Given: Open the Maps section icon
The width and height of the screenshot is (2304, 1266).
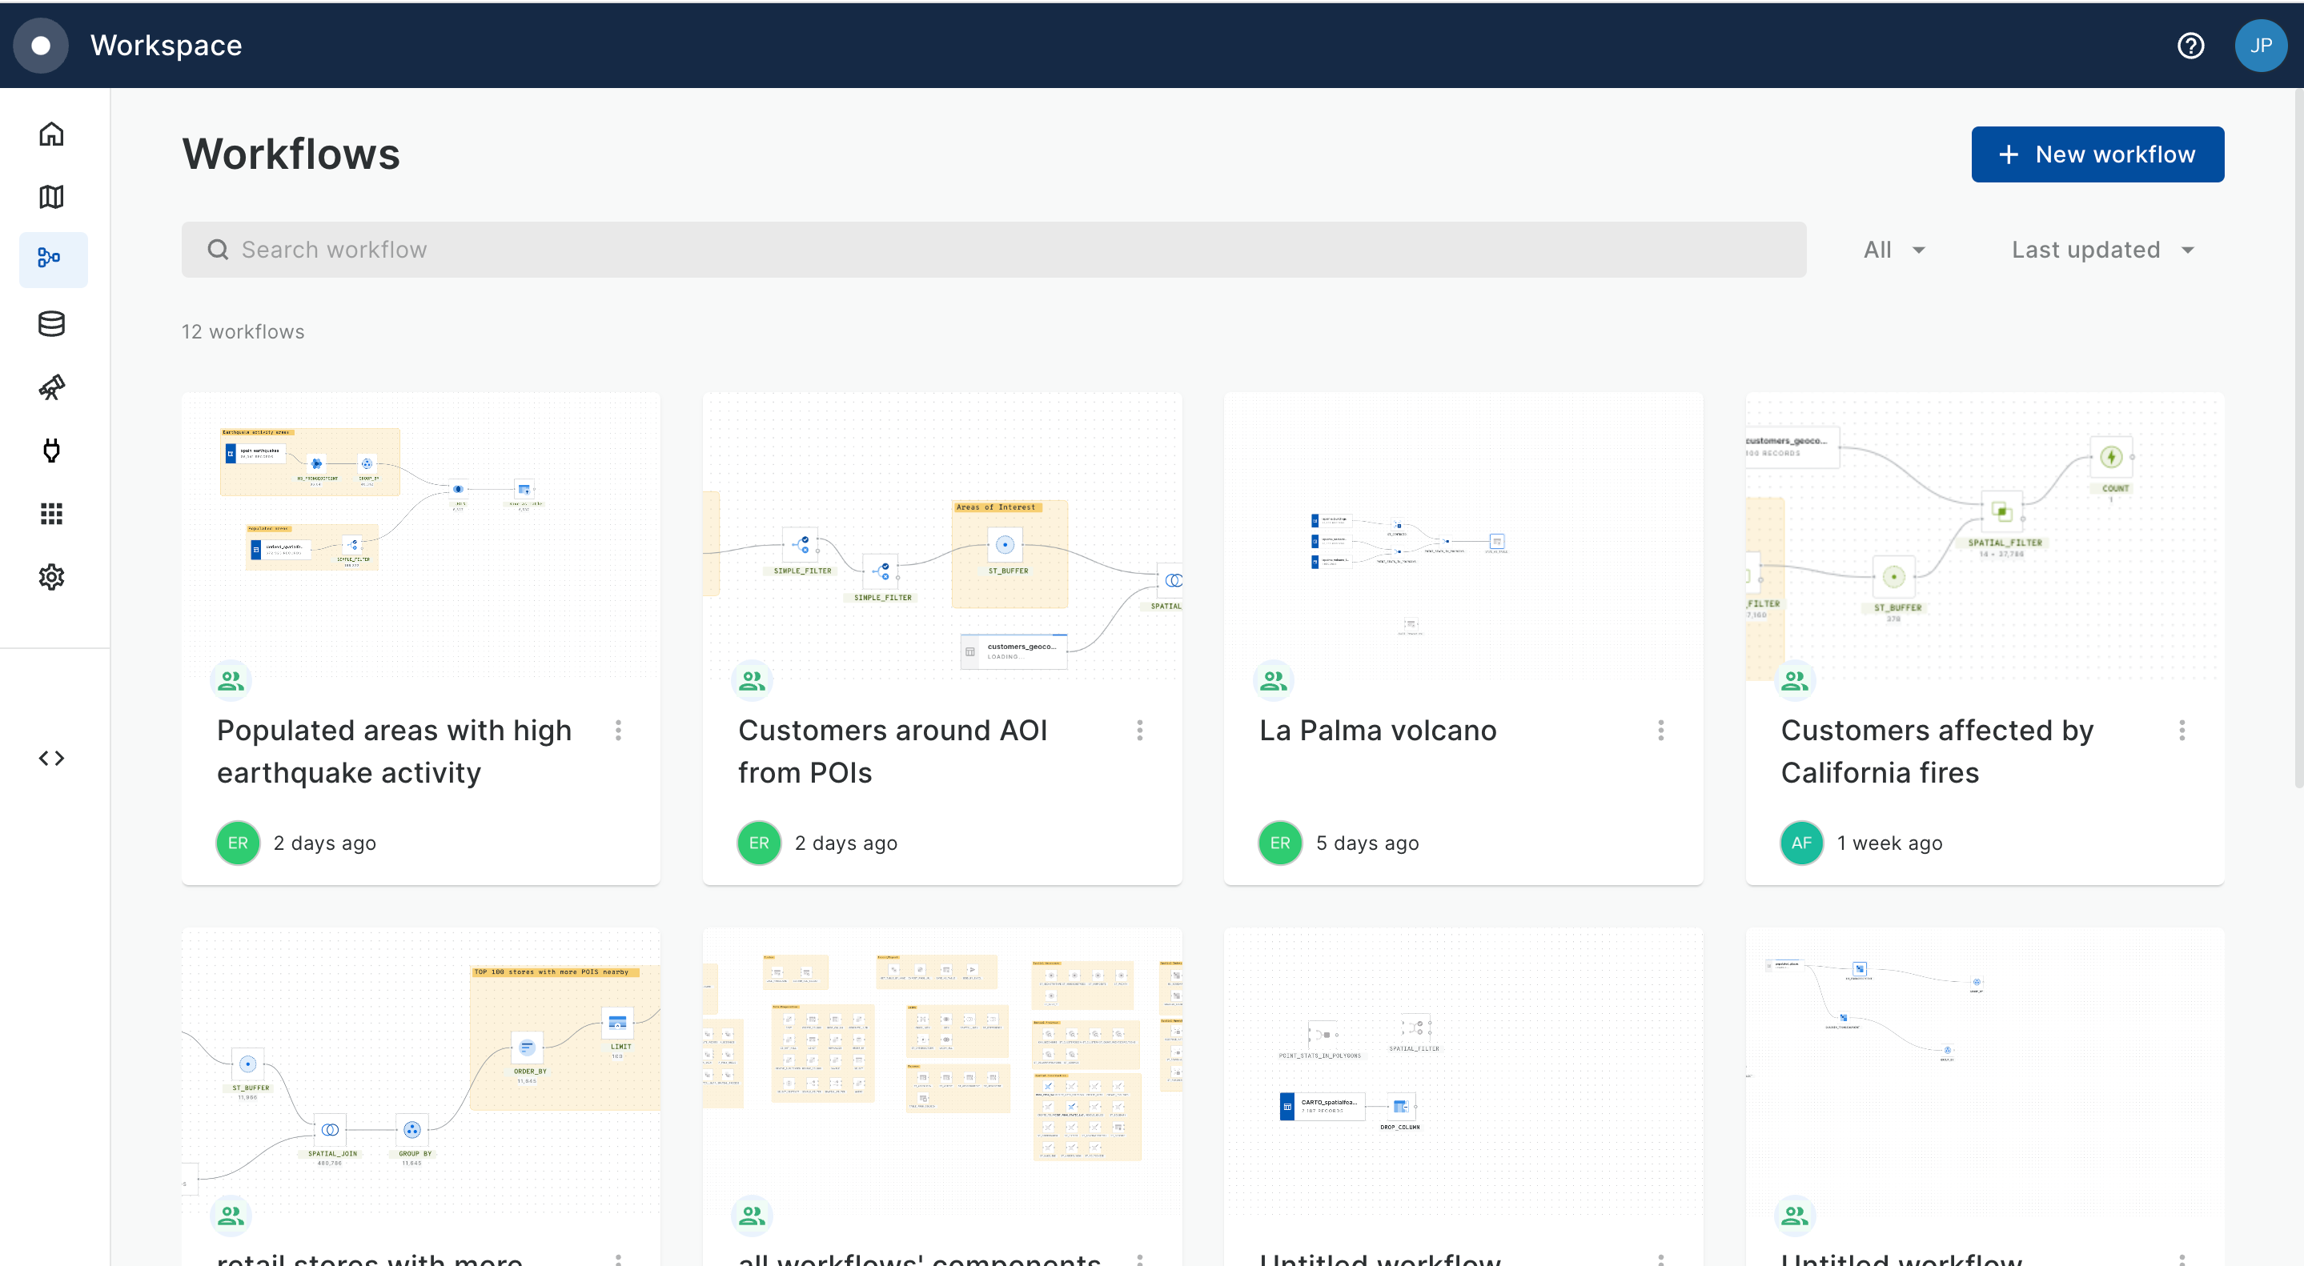Looking at the screenshot, I should pyautogui.click(x=52, y=197).
